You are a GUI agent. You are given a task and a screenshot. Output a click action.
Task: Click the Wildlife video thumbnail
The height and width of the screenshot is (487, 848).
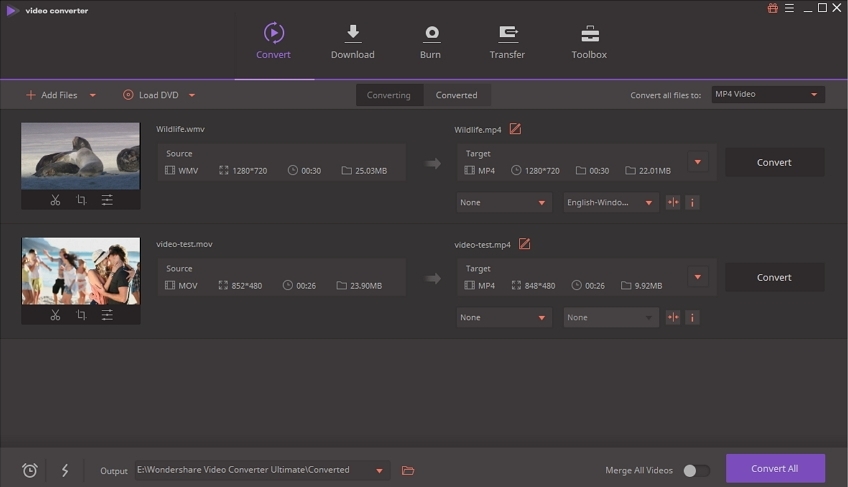click(x=81, y=156)
